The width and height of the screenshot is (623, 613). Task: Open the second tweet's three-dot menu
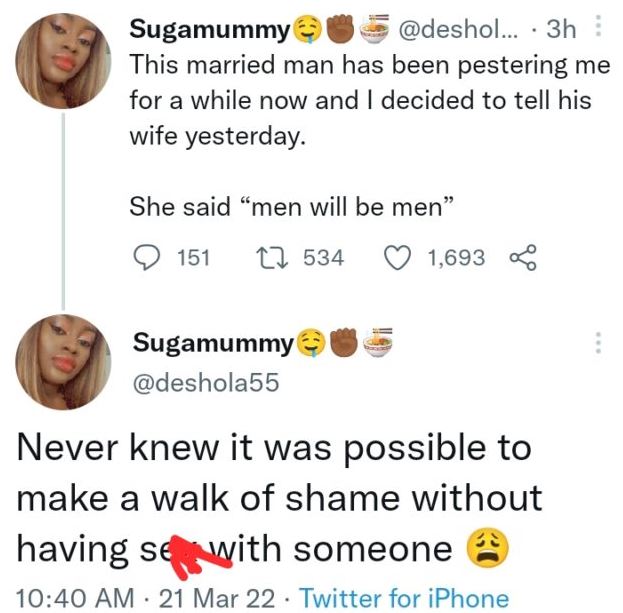599,343
